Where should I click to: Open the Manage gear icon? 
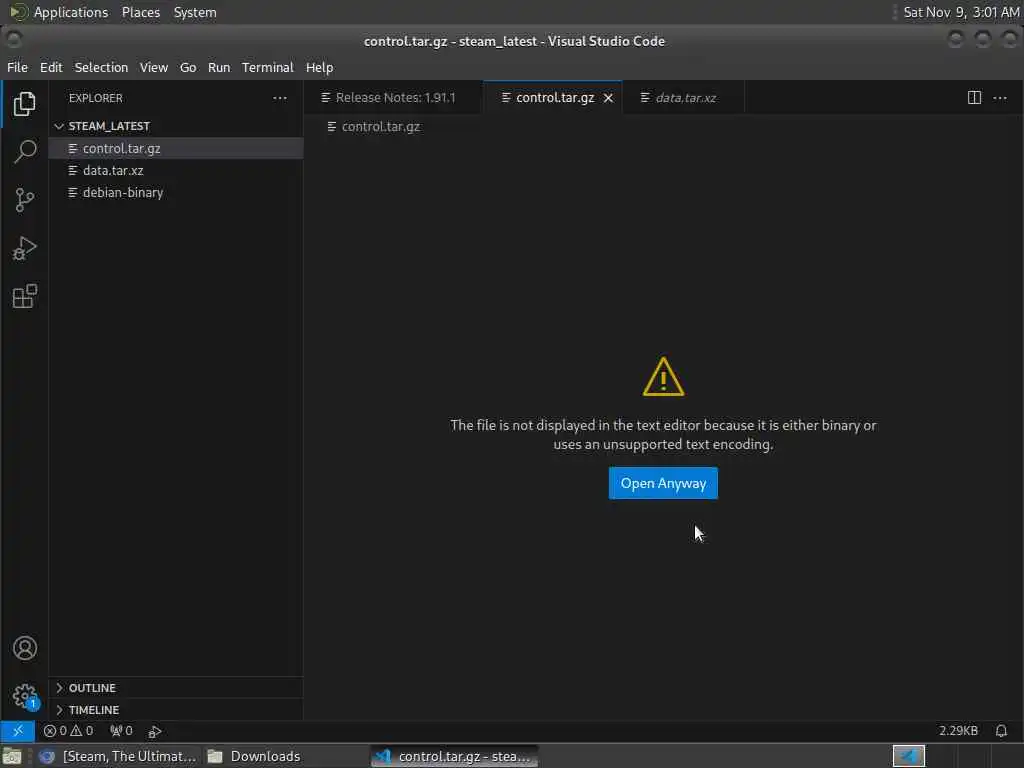click(x=25, y=696)
